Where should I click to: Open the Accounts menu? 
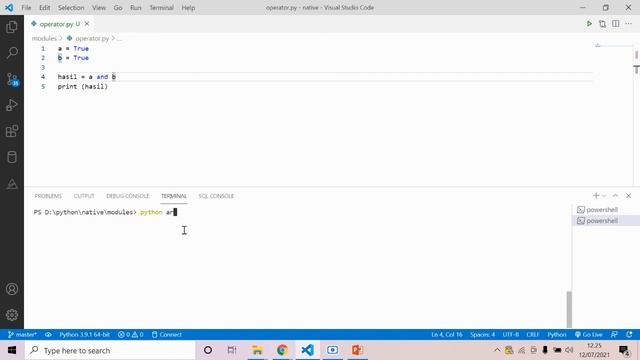(x=12, y=289)
